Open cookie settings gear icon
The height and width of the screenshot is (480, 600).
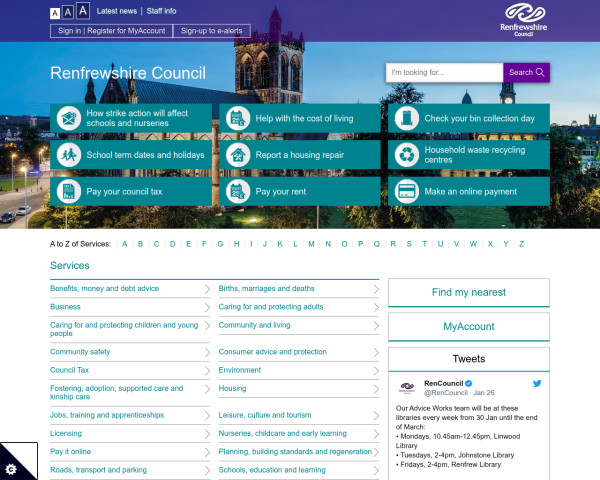11,469
